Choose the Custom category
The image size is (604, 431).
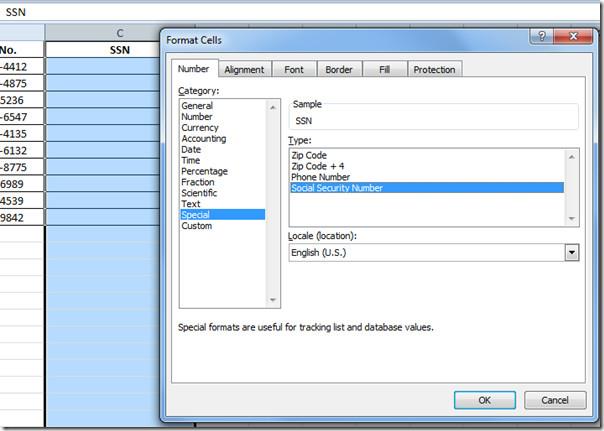196,226
